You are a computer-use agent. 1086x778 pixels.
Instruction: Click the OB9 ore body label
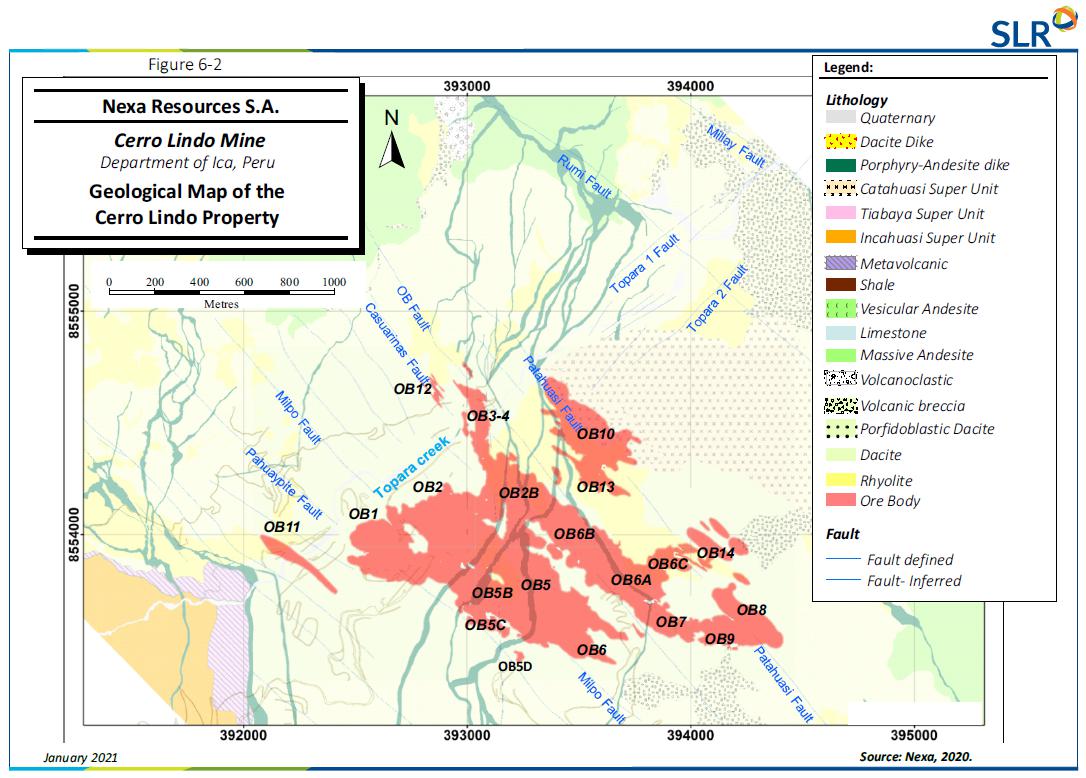pyautogui.click(x=720, y=638)
